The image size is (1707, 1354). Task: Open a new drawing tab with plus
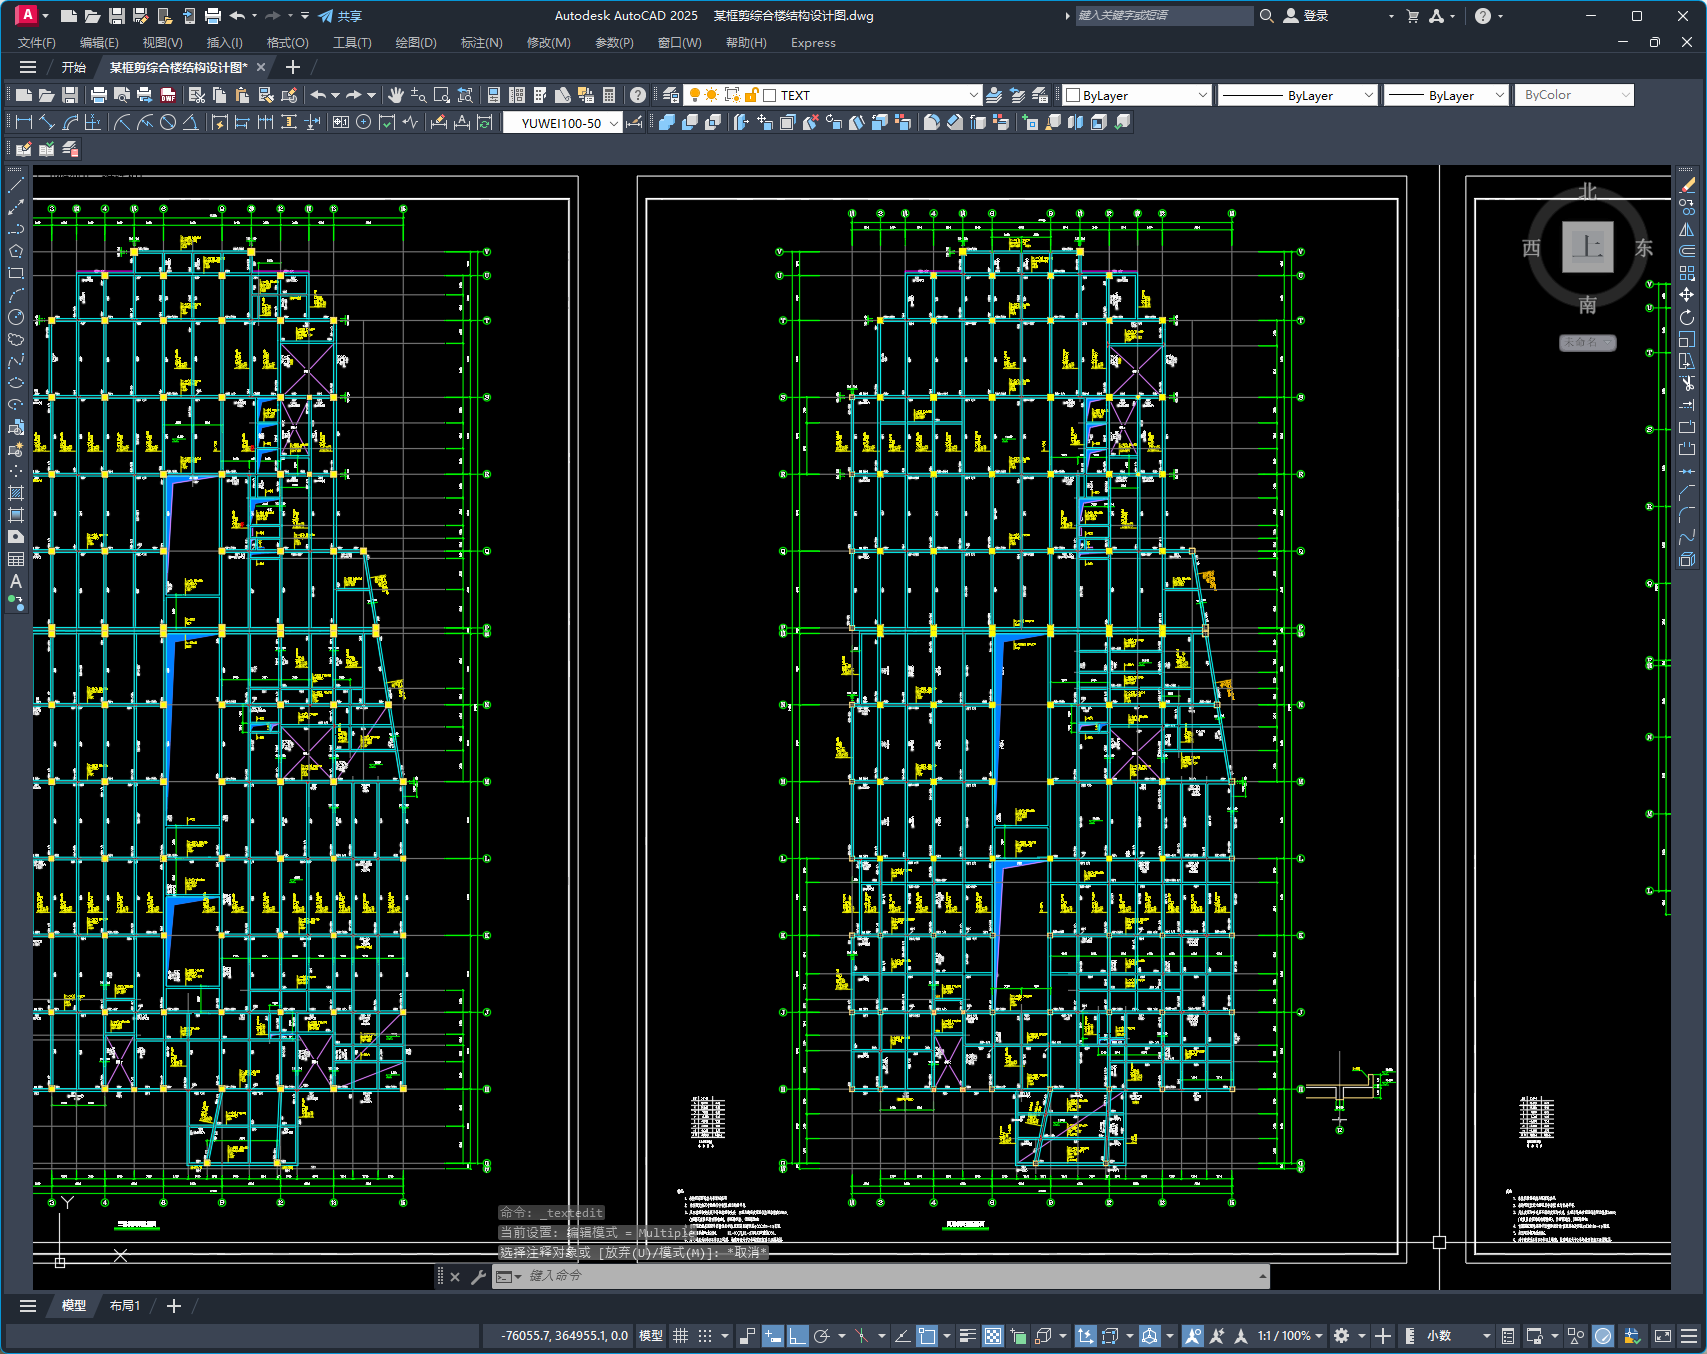(x=292, y=67)
